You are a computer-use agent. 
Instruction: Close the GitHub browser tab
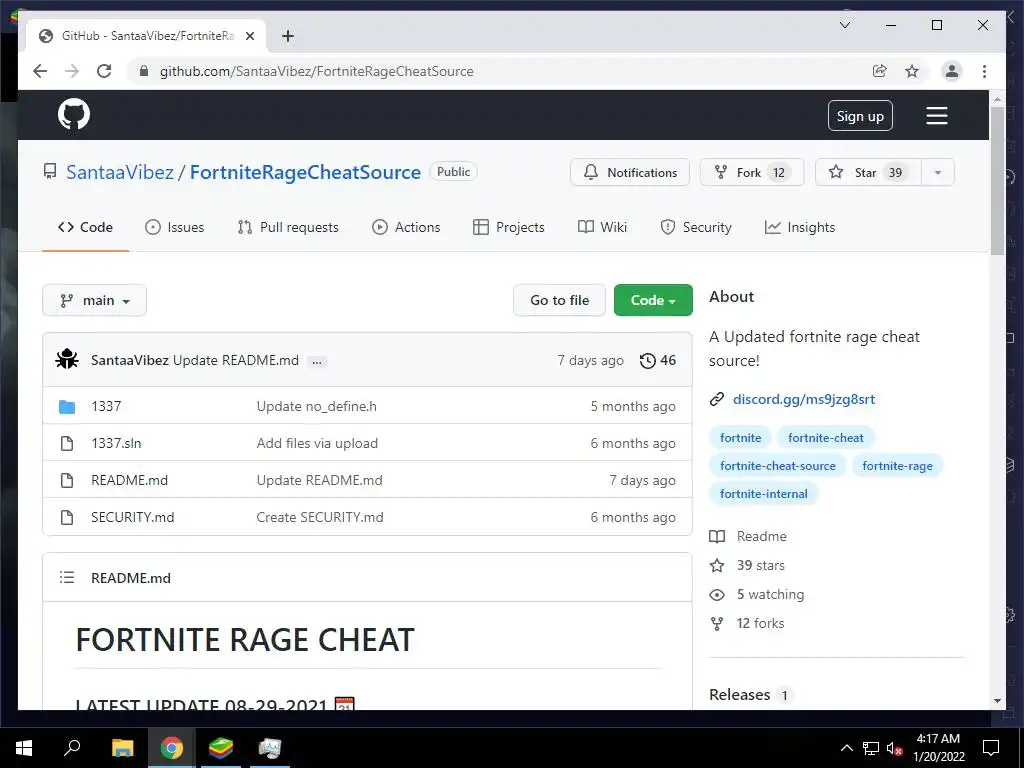(249, 36)
